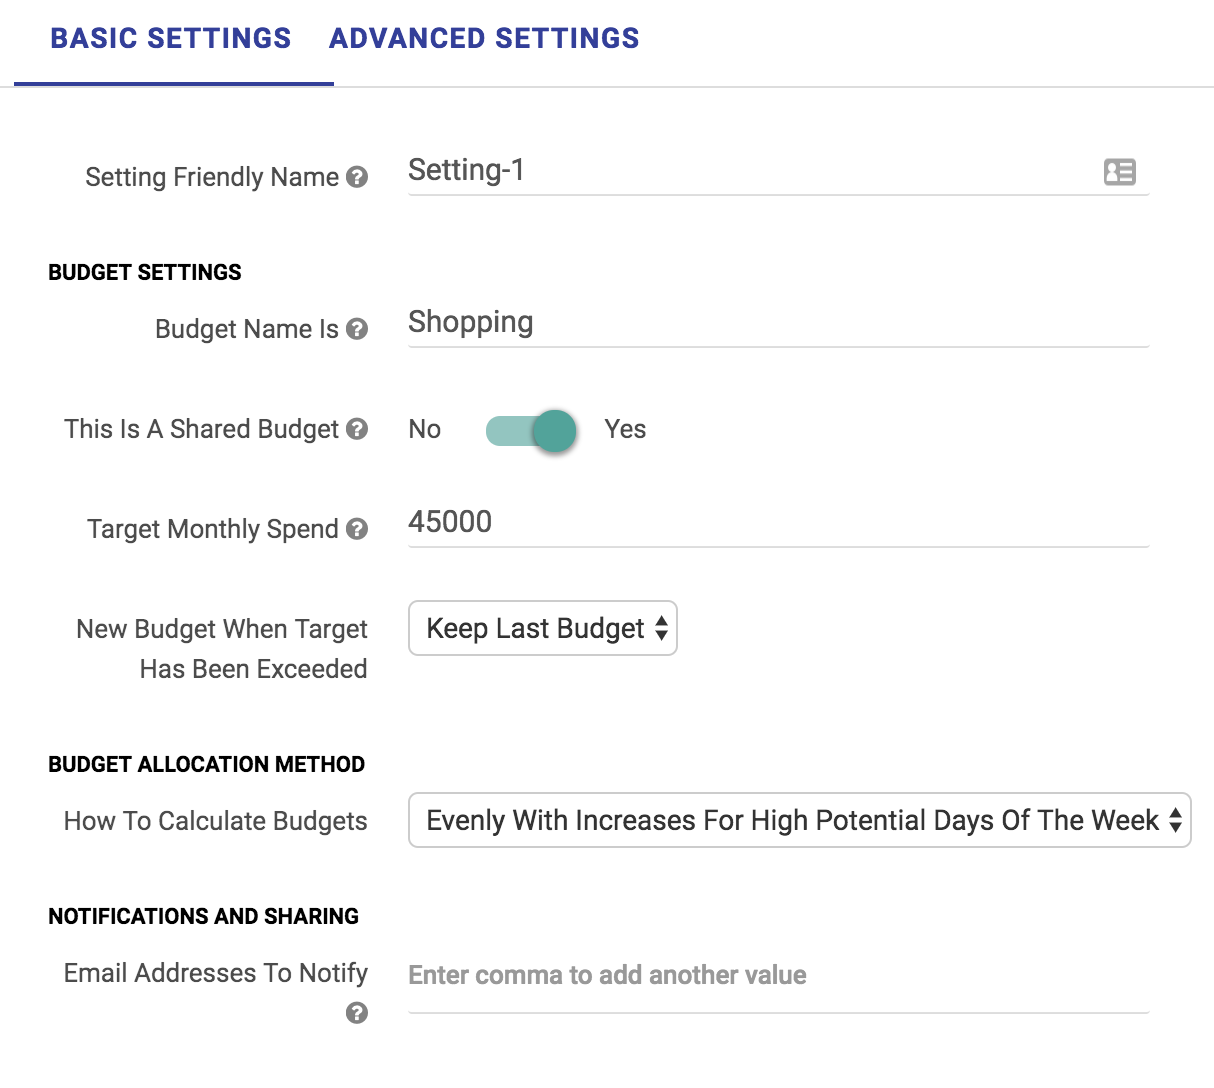Select the Target Monthly Spend field showing 45000

tap(779, 523)
